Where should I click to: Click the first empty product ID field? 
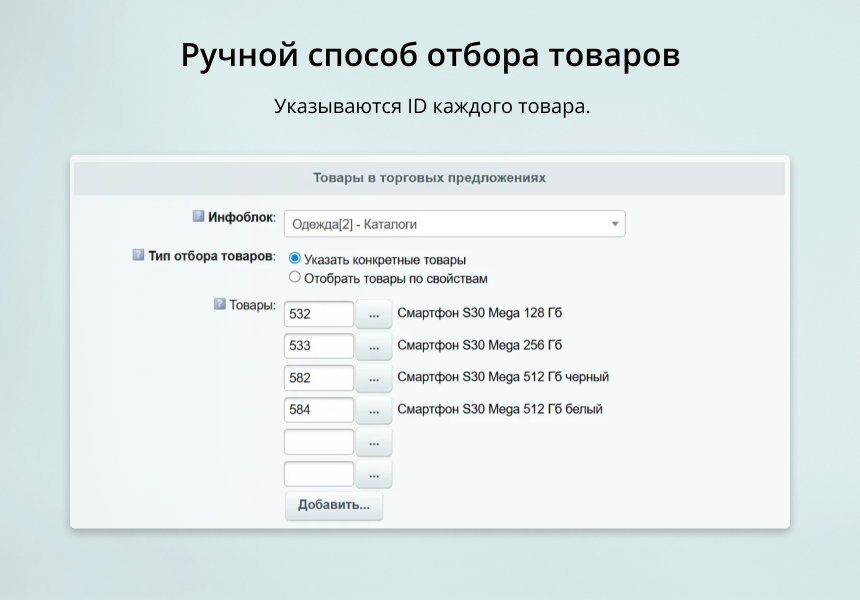(x=319, y=442)
